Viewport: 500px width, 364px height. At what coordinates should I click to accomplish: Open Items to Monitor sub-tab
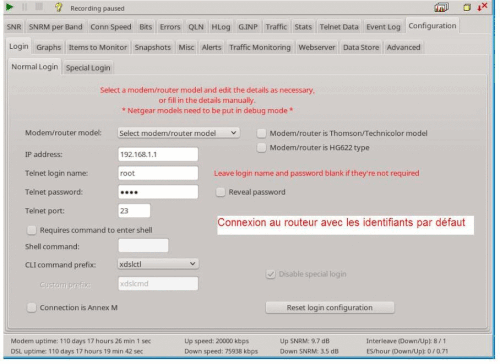tap(98, 47)
